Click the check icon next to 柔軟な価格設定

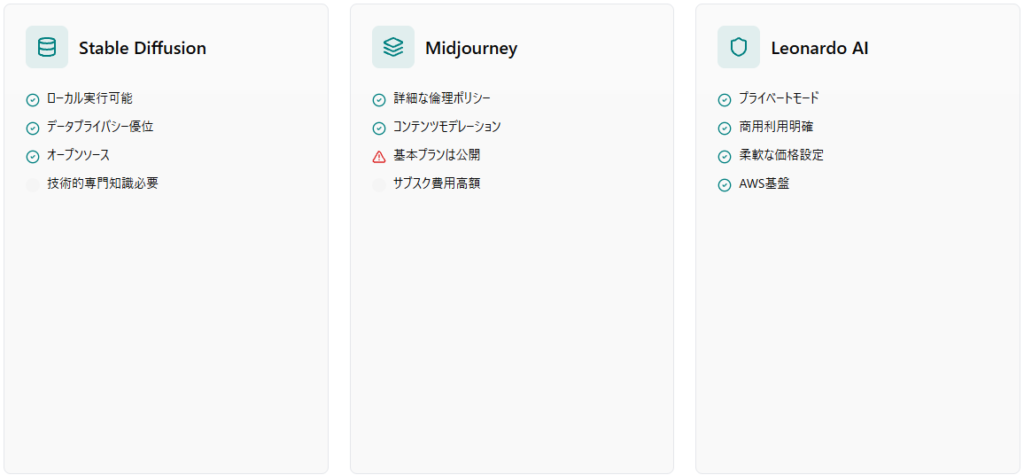pyautogui.click(x=725, y=156)
